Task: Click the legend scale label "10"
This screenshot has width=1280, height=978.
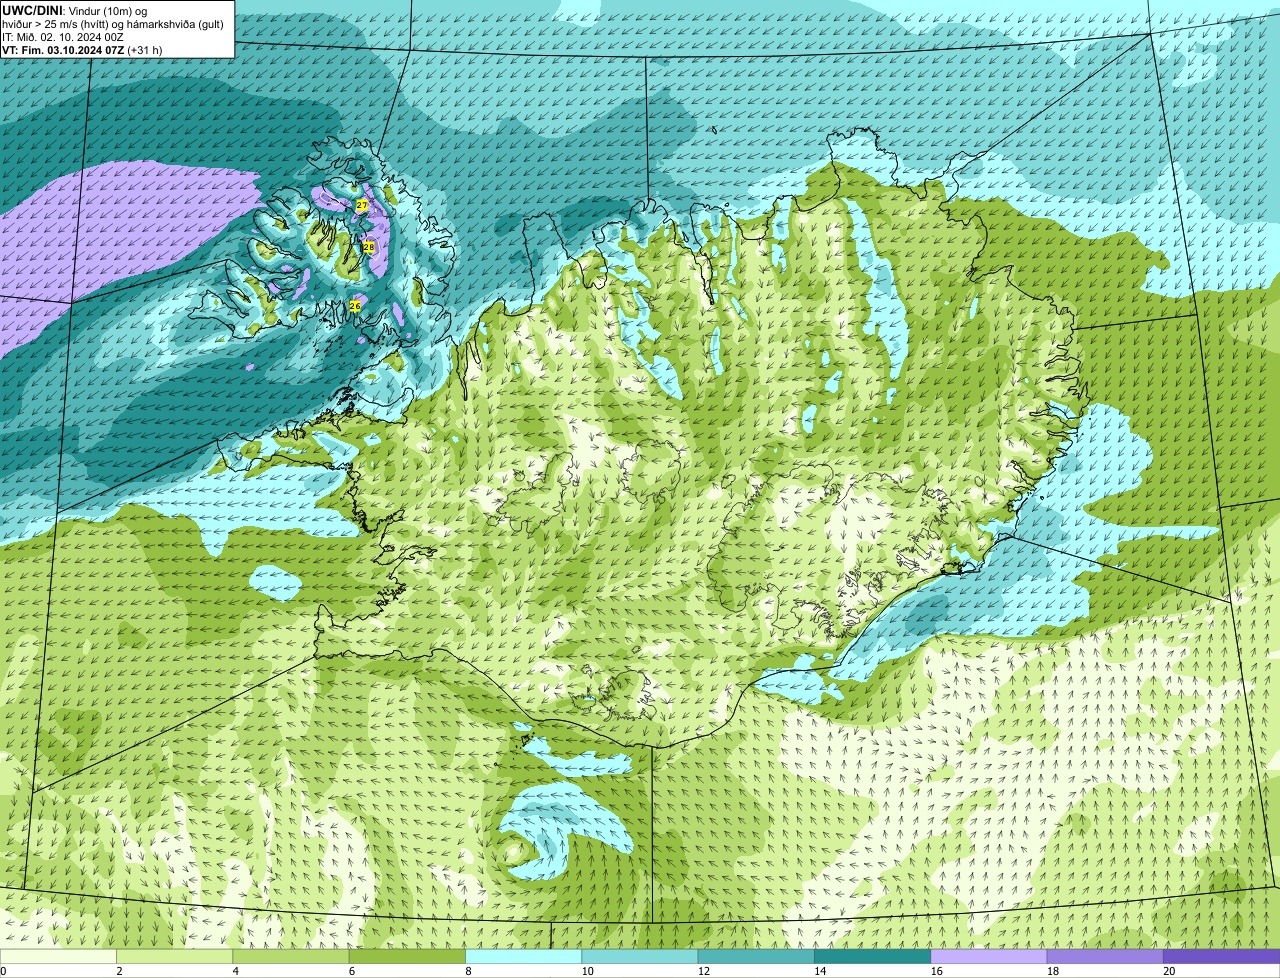Action: coord(587,971)
